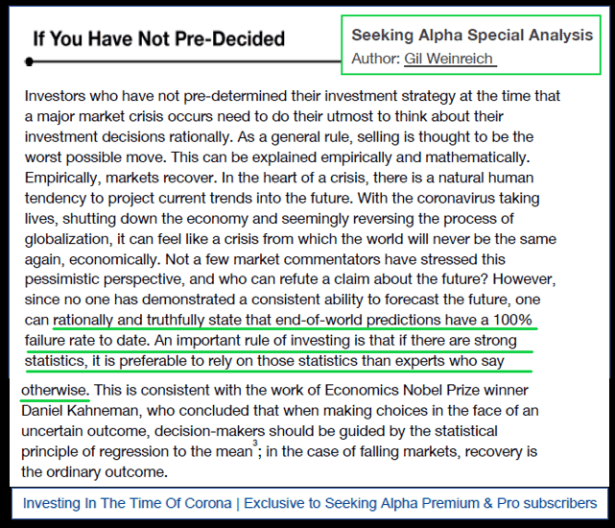Click the paragraph's first word "Investors"
The image size is (615, 528).
coord(56,96)
